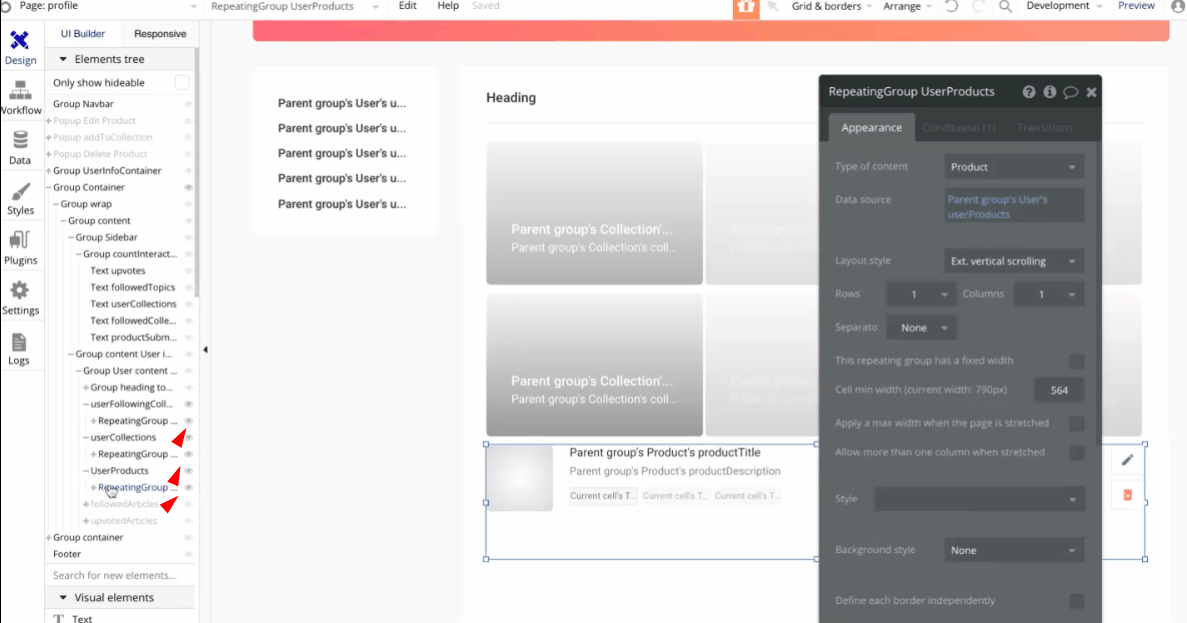Select Group UserInfoContainer in tree
This screenshot has height=623, width=1187.
point(107,171)
